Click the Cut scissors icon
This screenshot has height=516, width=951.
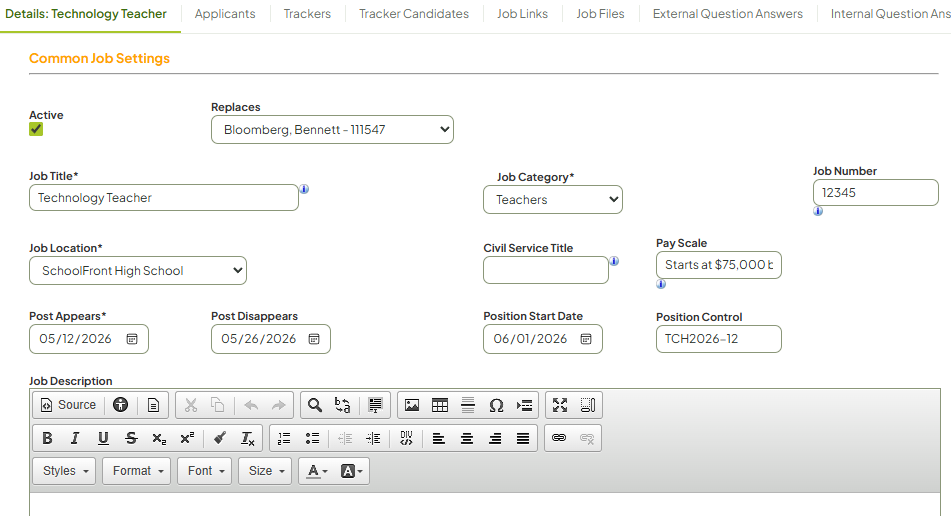point(190,405)
